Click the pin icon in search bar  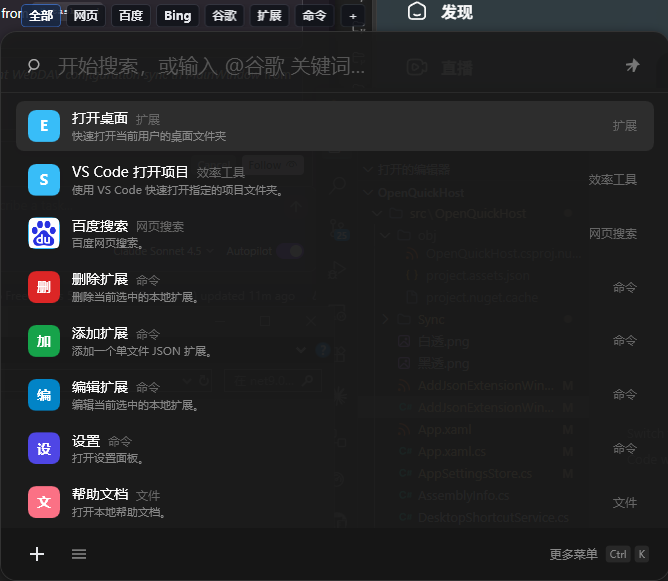[633, 66]
